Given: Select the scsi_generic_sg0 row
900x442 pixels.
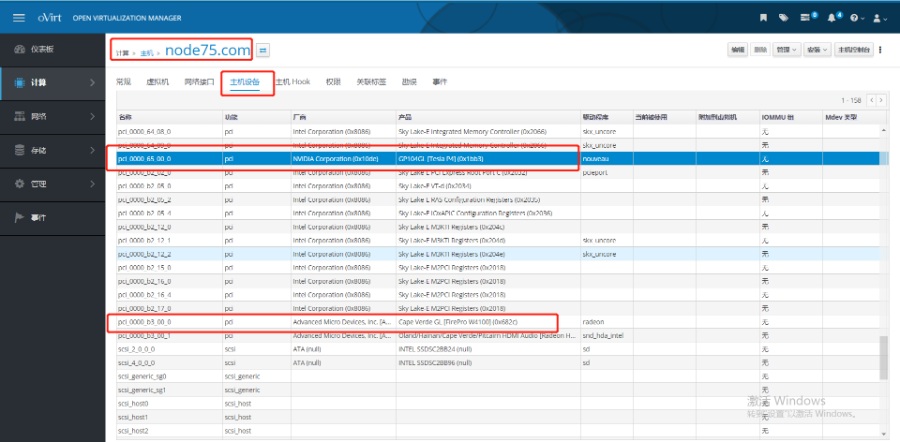Looking at the screenshot, I should click(x=497, y=376).
